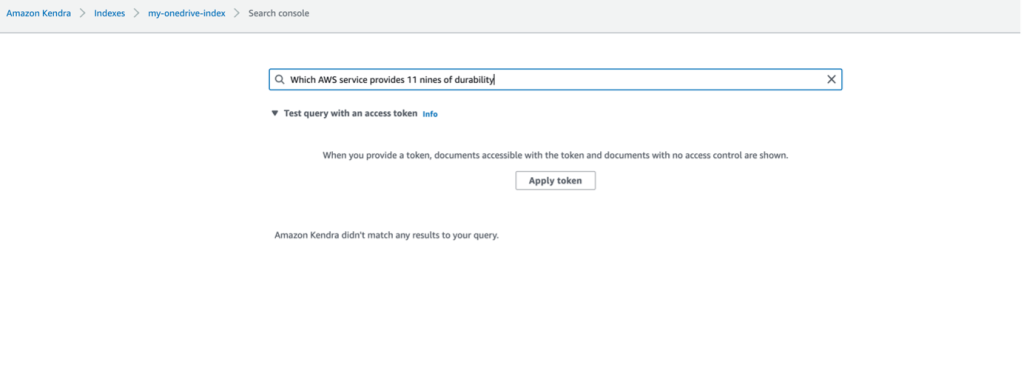Screen dimensions: 1024x391
Task: Go to the Indexes breadcrumb
Action: coord(110,13)
